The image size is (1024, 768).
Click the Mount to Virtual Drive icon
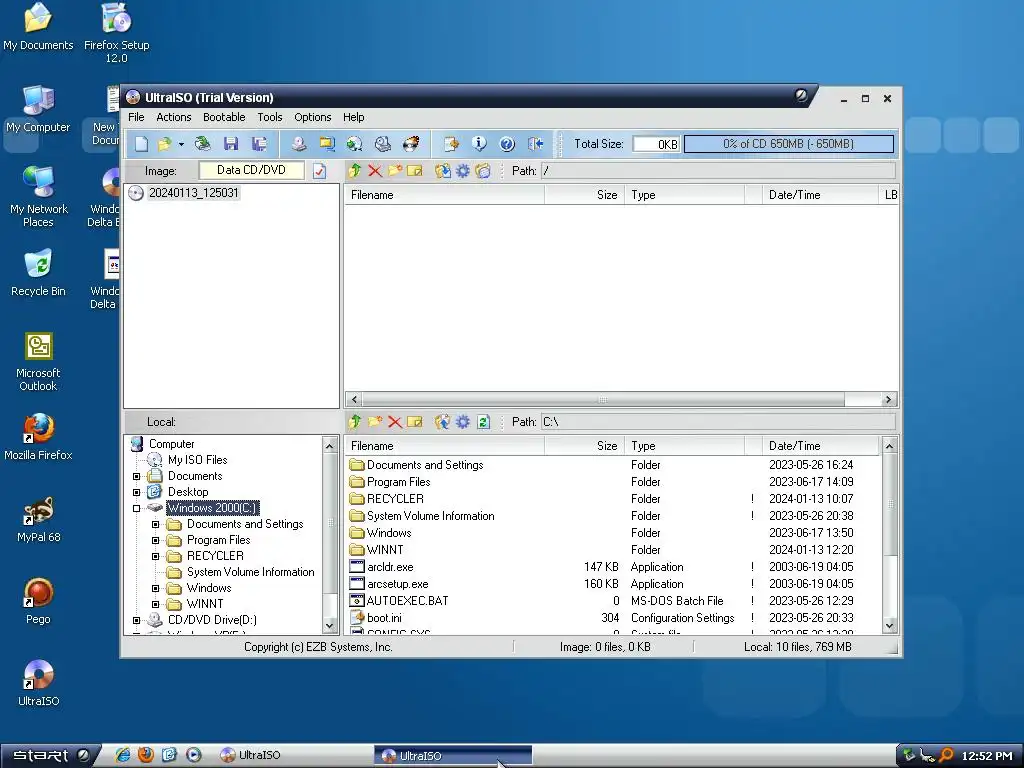pyautogui.click(x=383, y=144)
